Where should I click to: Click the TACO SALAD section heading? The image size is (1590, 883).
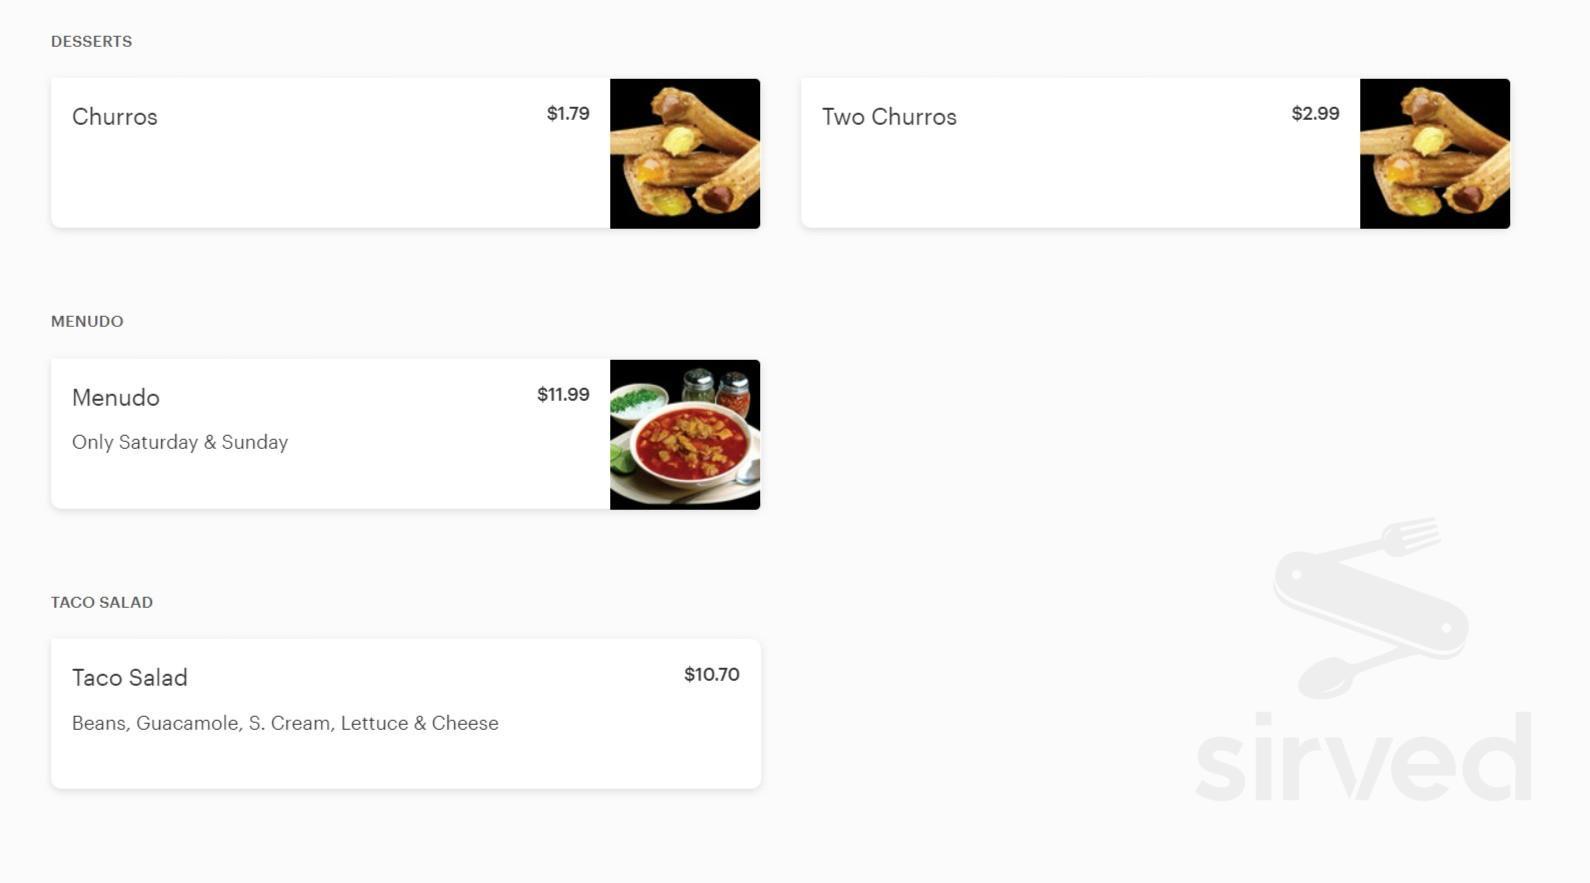(x=101, y=602)
